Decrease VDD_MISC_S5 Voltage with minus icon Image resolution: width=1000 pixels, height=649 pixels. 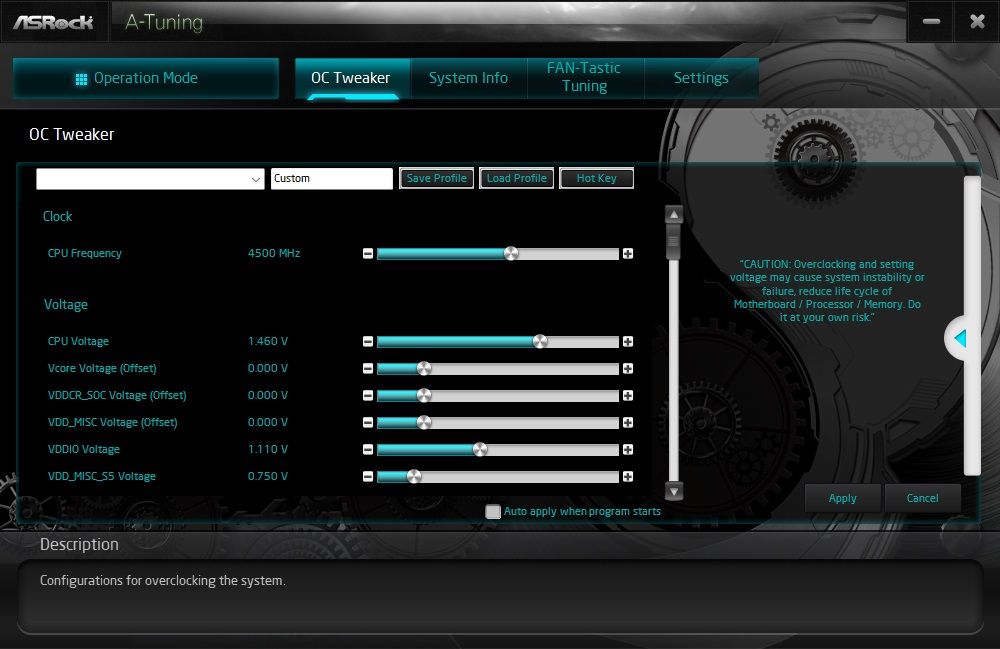(x=368, y=477)
